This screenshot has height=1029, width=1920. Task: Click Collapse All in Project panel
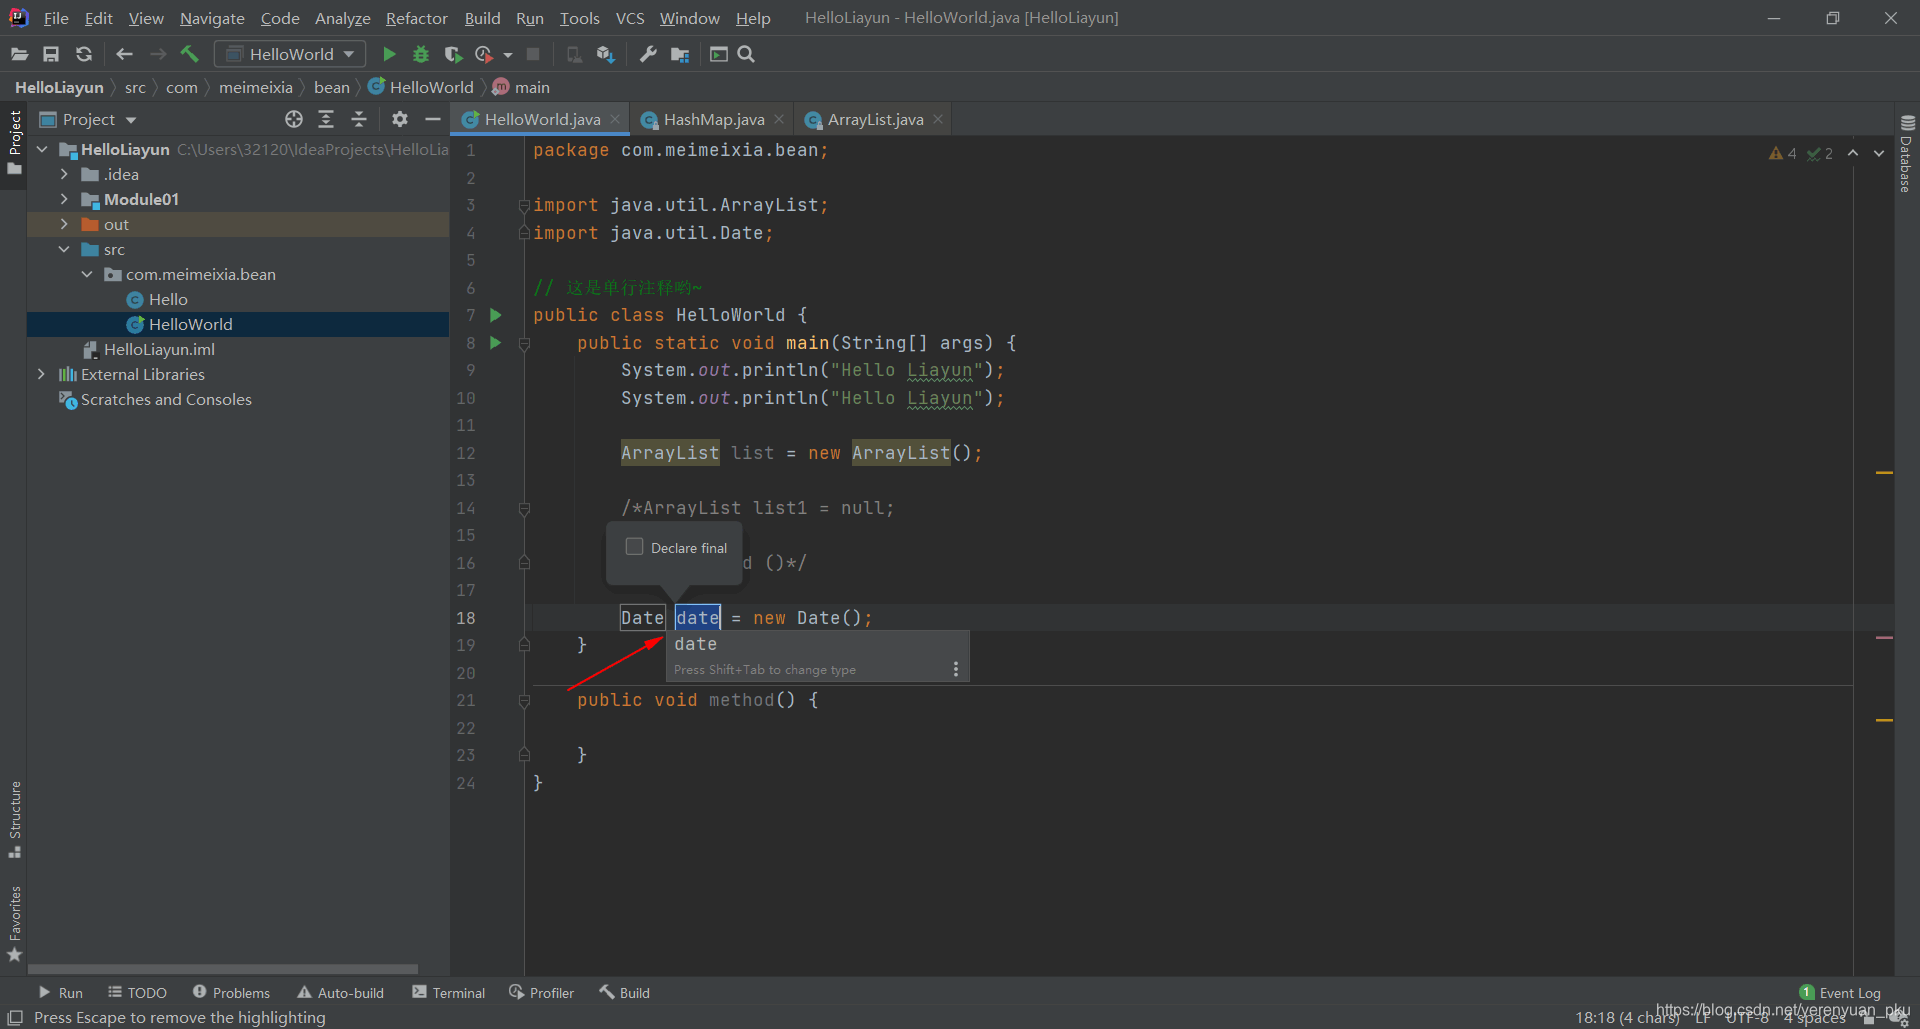[359, 119]
